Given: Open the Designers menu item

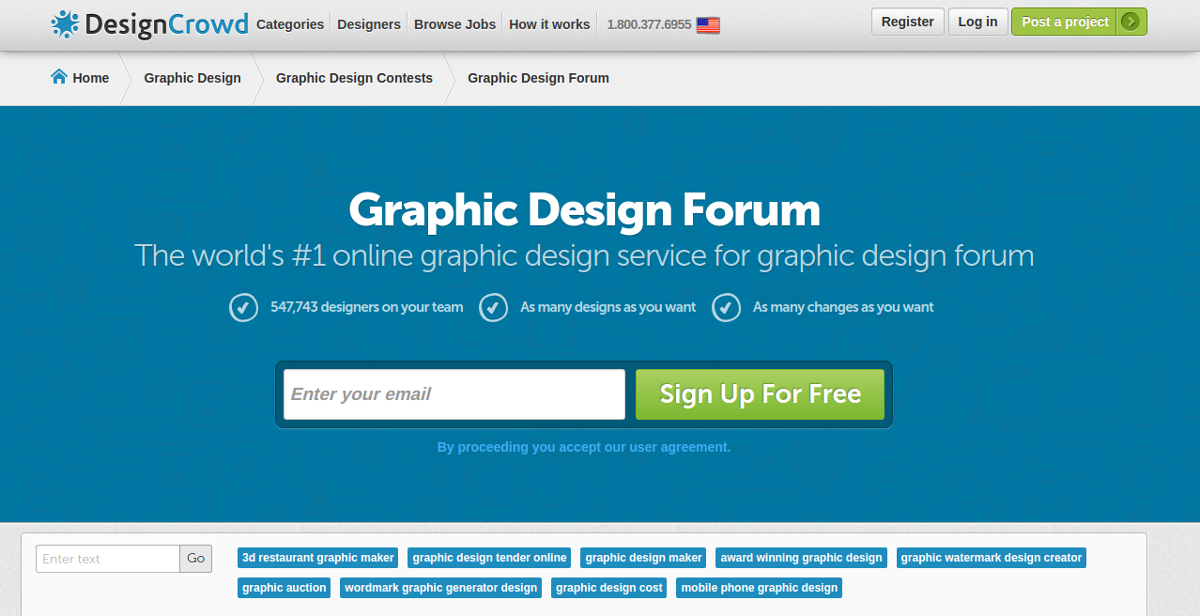Looking at the screenshot, I should 368,24.
